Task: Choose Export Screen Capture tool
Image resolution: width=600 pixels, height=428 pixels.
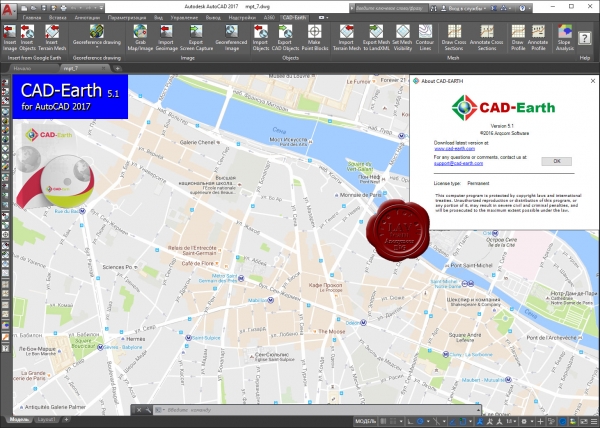Action: pos(196,37)
